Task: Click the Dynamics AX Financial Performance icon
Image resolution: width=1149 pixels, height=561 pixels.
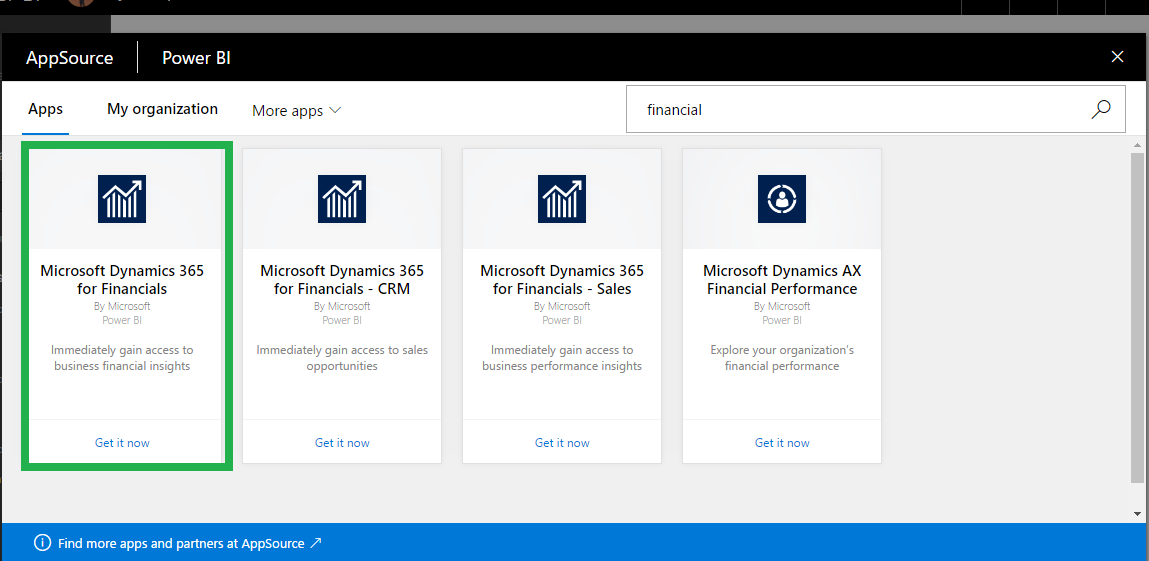Action: pos(782,198)
